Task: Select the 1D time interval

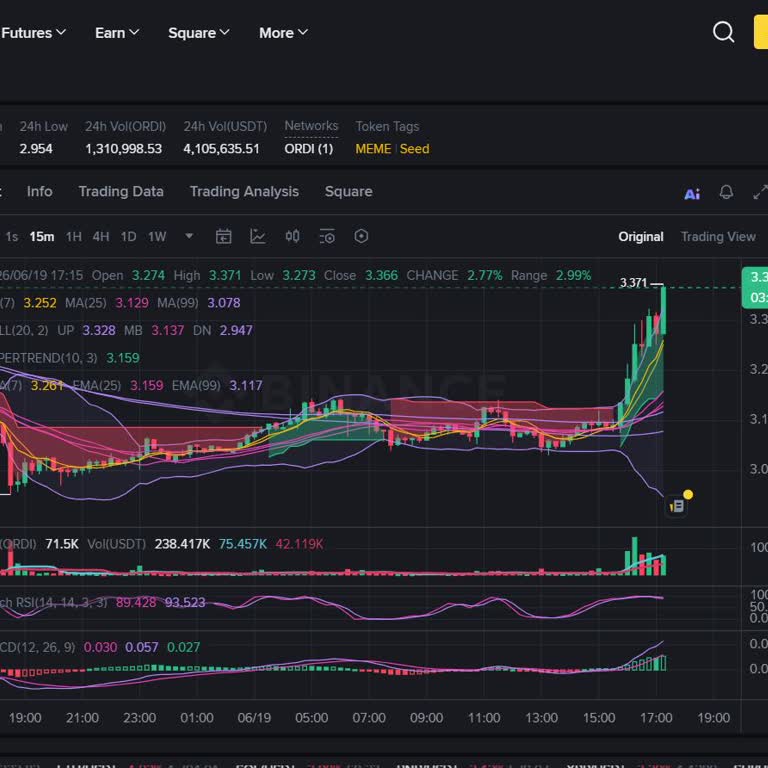Action: 128,237
